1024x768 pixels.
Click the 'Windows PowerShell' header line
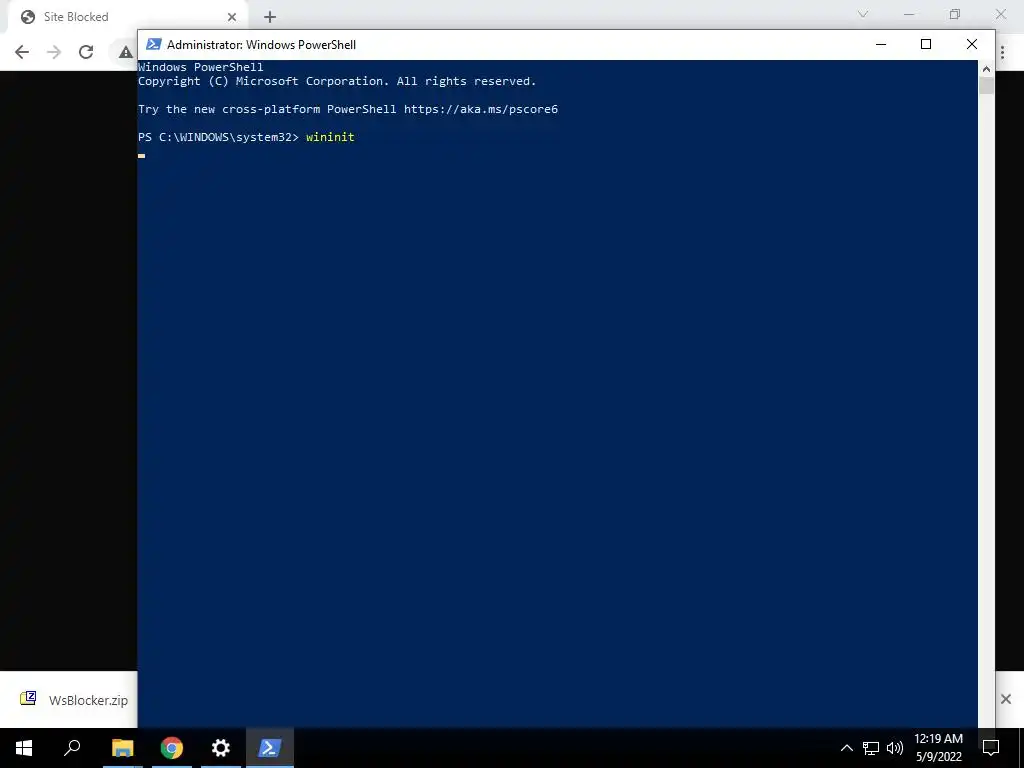coord(200,67)
